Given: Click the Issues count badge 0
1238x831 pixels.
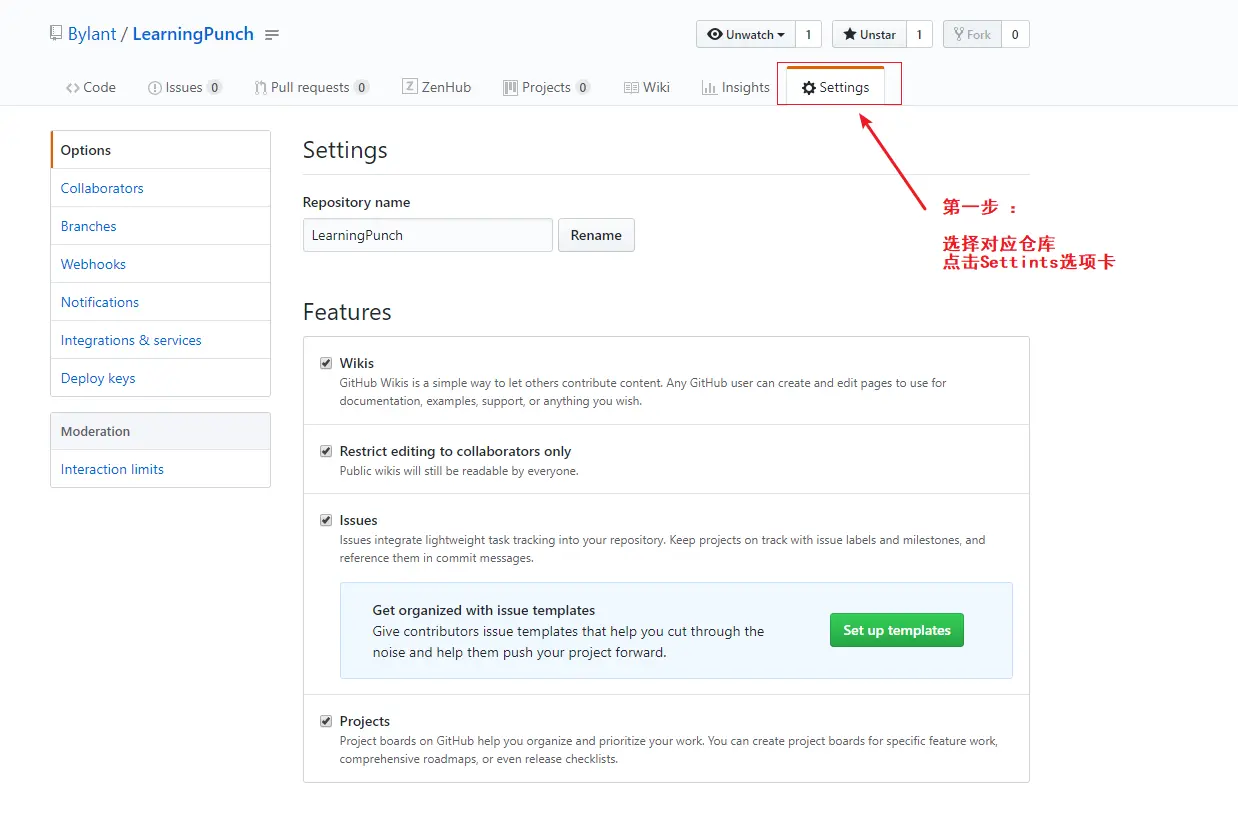Looking at the screenshot, I should (x=214, y=88).
